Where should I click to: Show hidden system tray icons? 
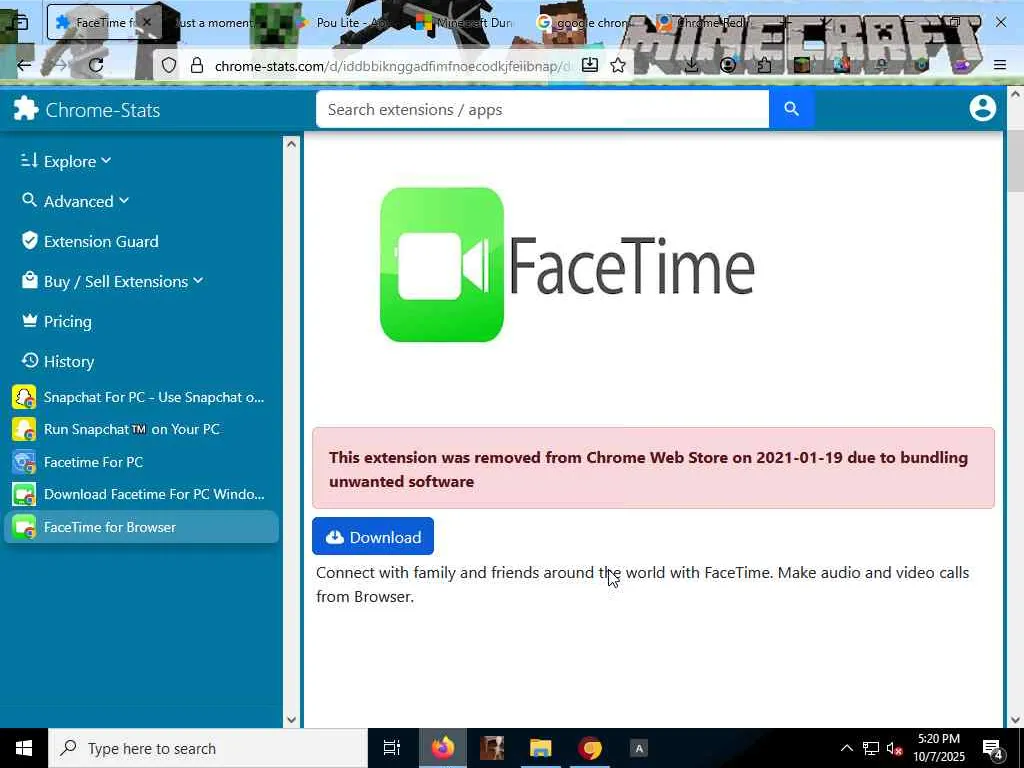tap(846, 748)
